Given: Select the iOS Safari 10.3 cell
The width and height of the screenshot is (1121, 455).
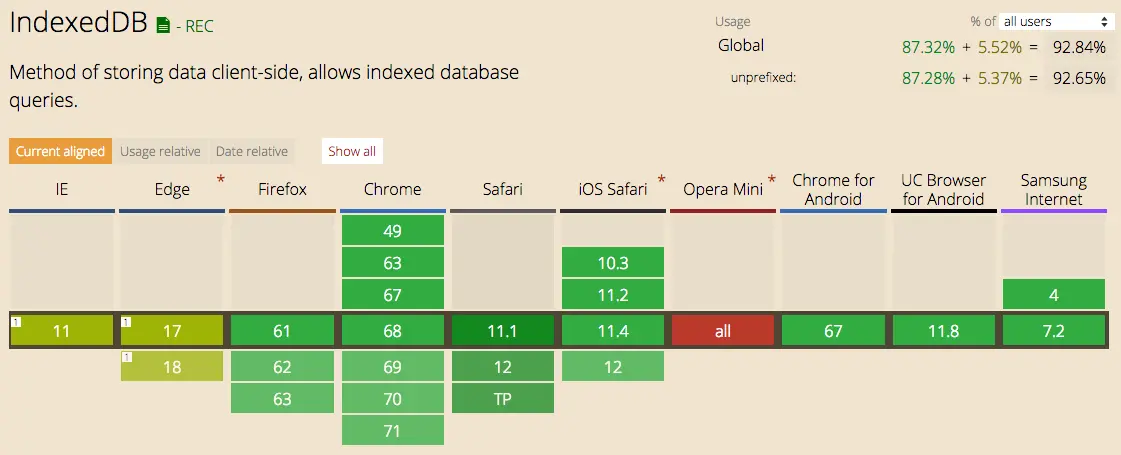Looking at the screenshot, I should tap(613, 263).
